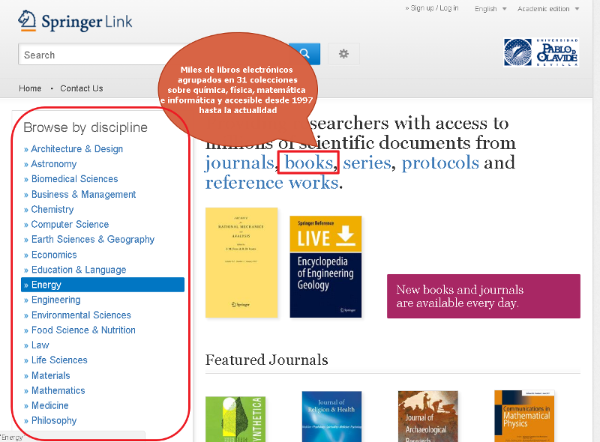Image resolution: width=600 pixels, height=442 pixels.
Task: Open the Chemistry discipline
Action: [52, 209]
